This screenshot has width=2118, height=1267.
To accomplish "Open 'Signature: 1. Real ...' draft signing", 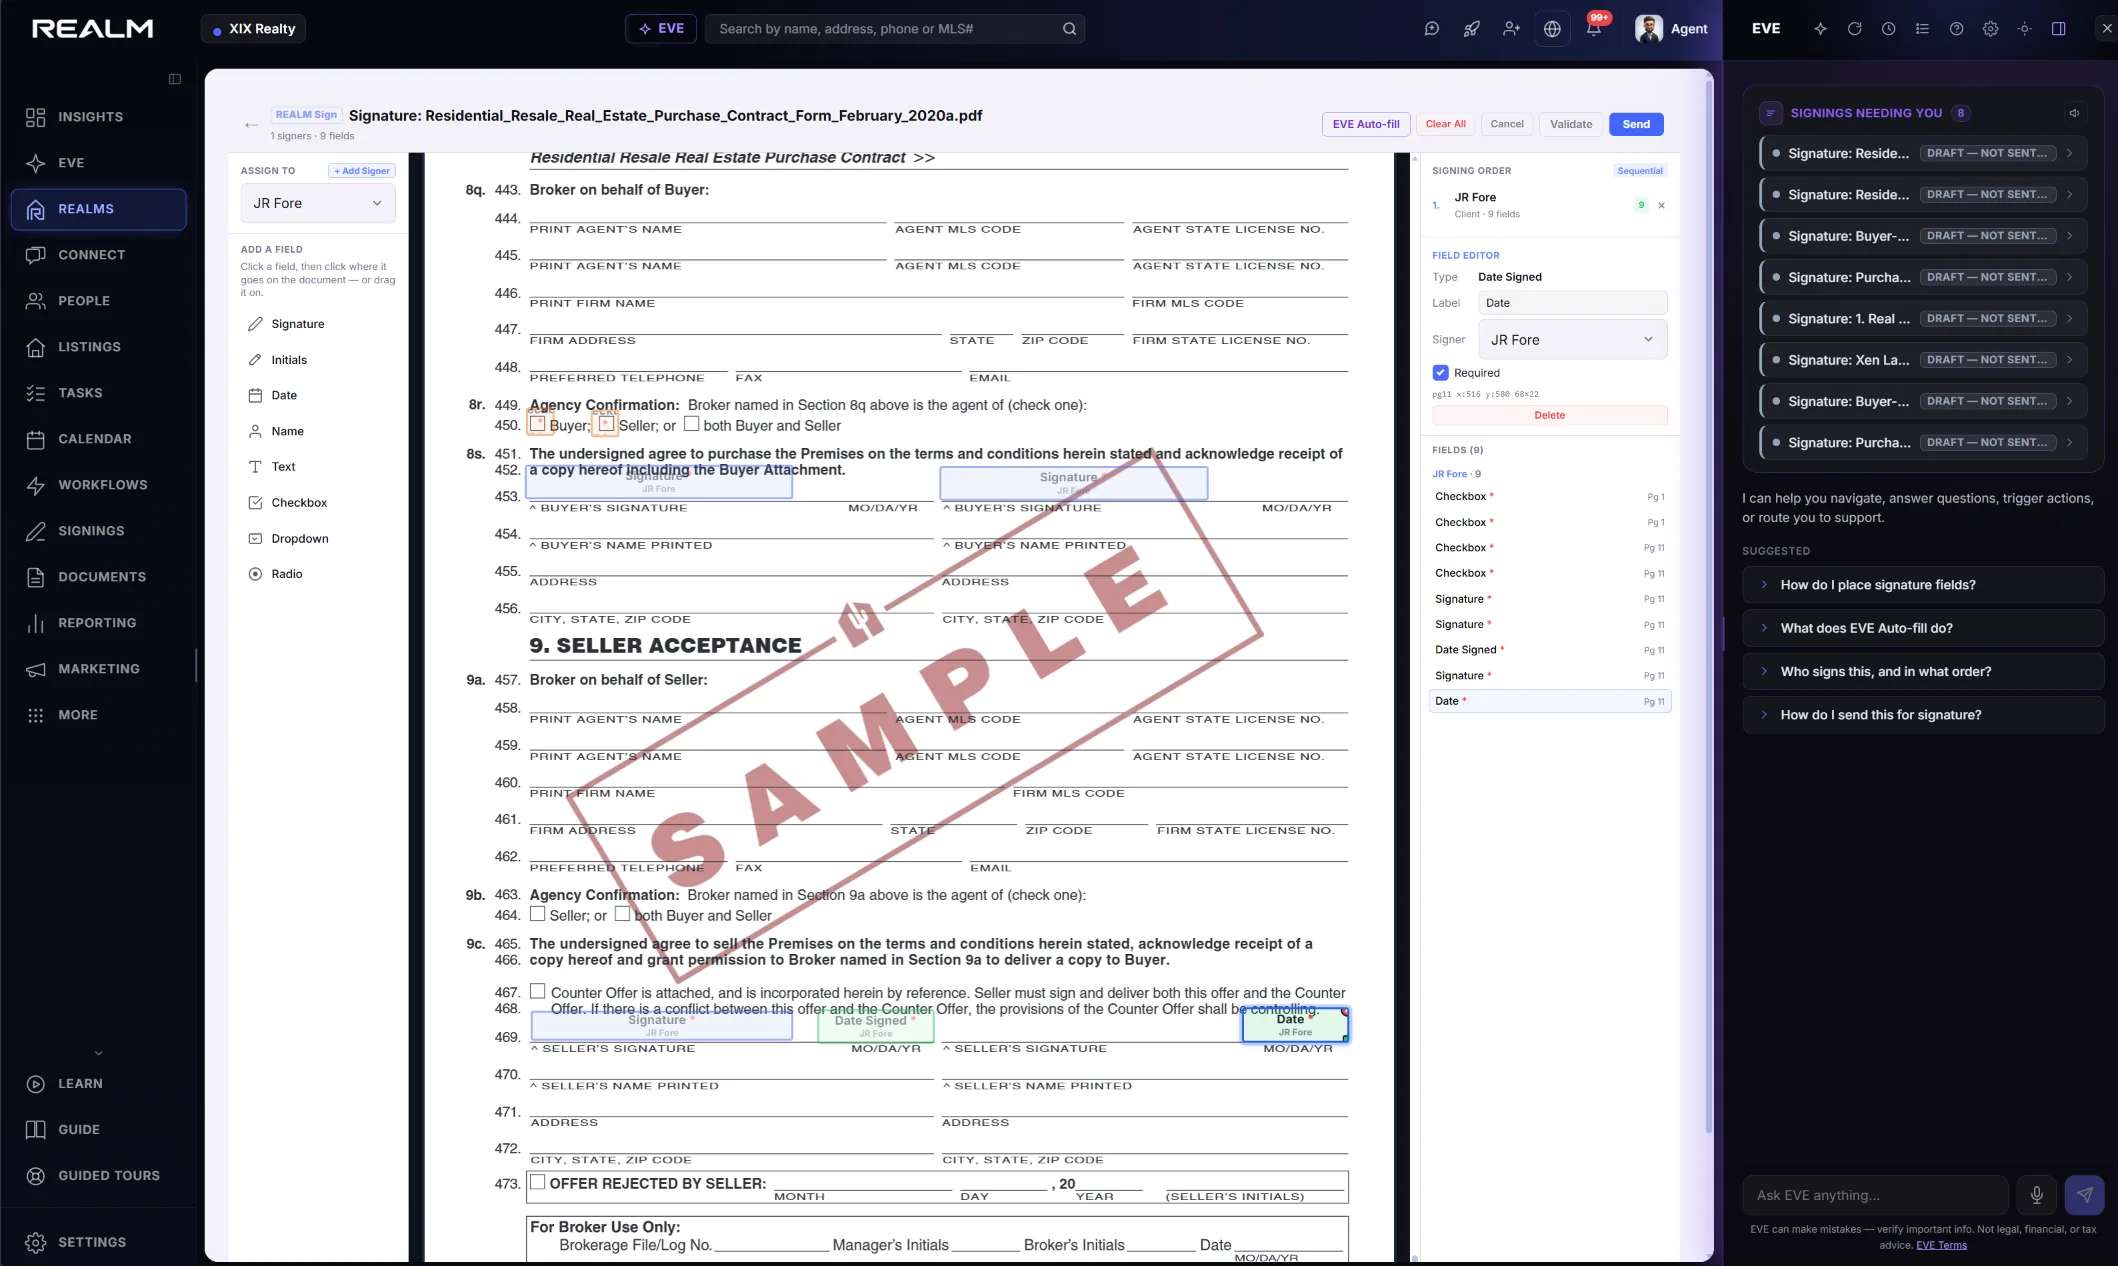I will (1922, 319).
